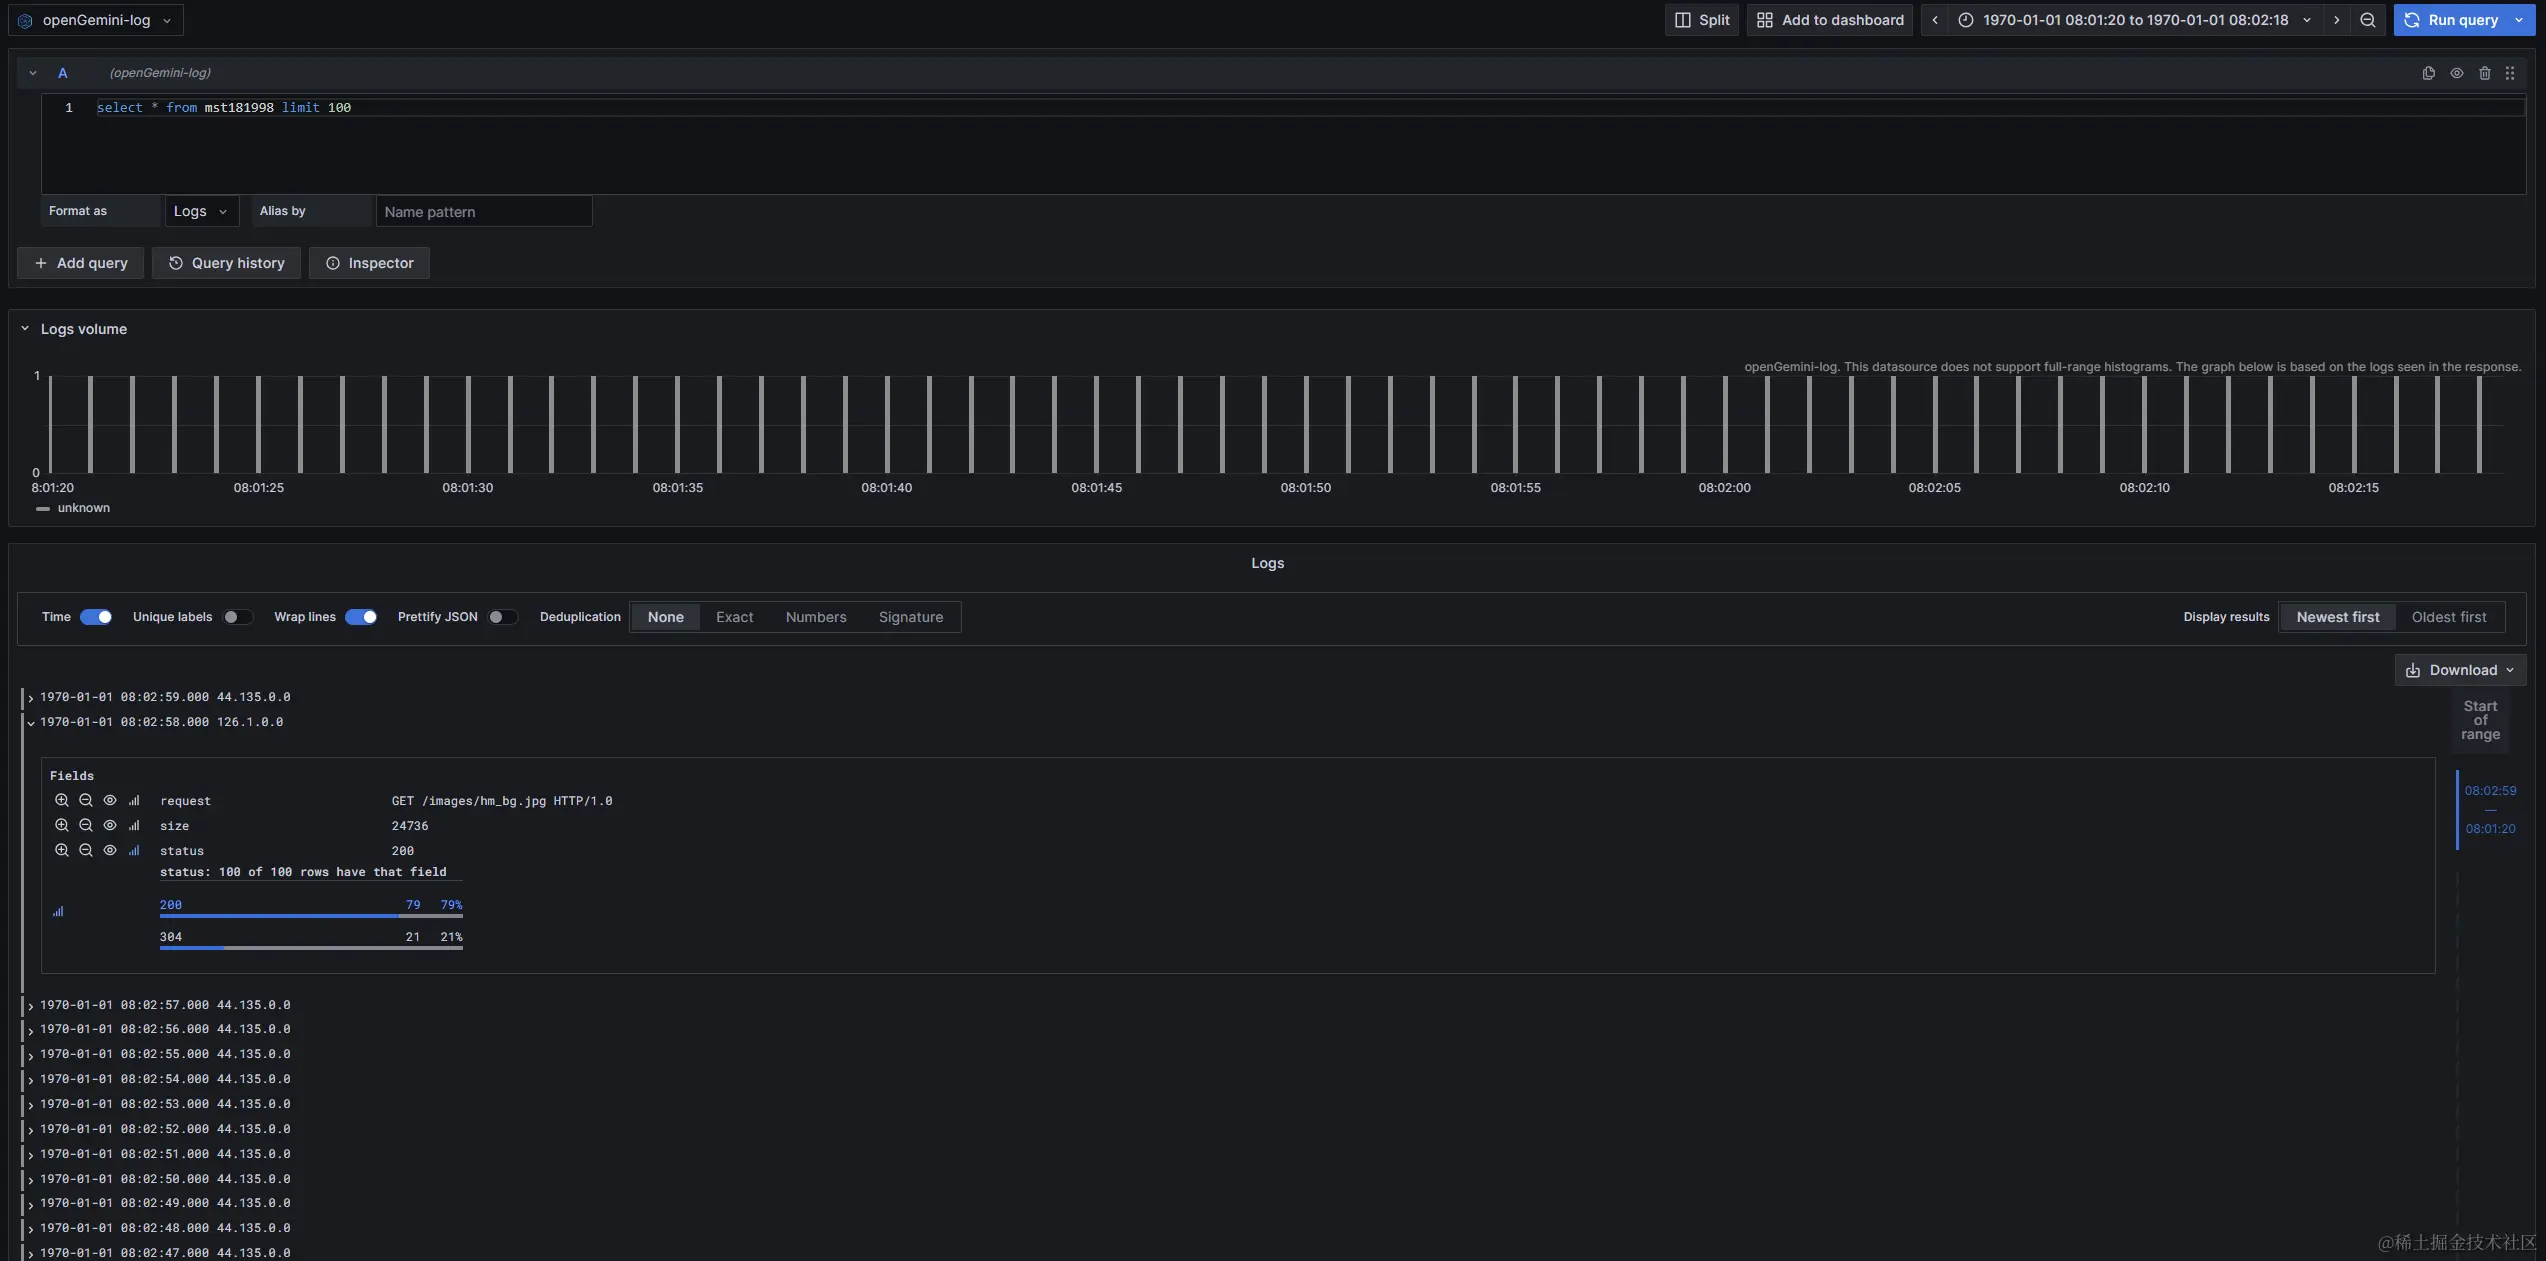The width and height of the screenshot is (2546, 1261).
Task: Turn off the Time toggle
Action: [96, 617]
